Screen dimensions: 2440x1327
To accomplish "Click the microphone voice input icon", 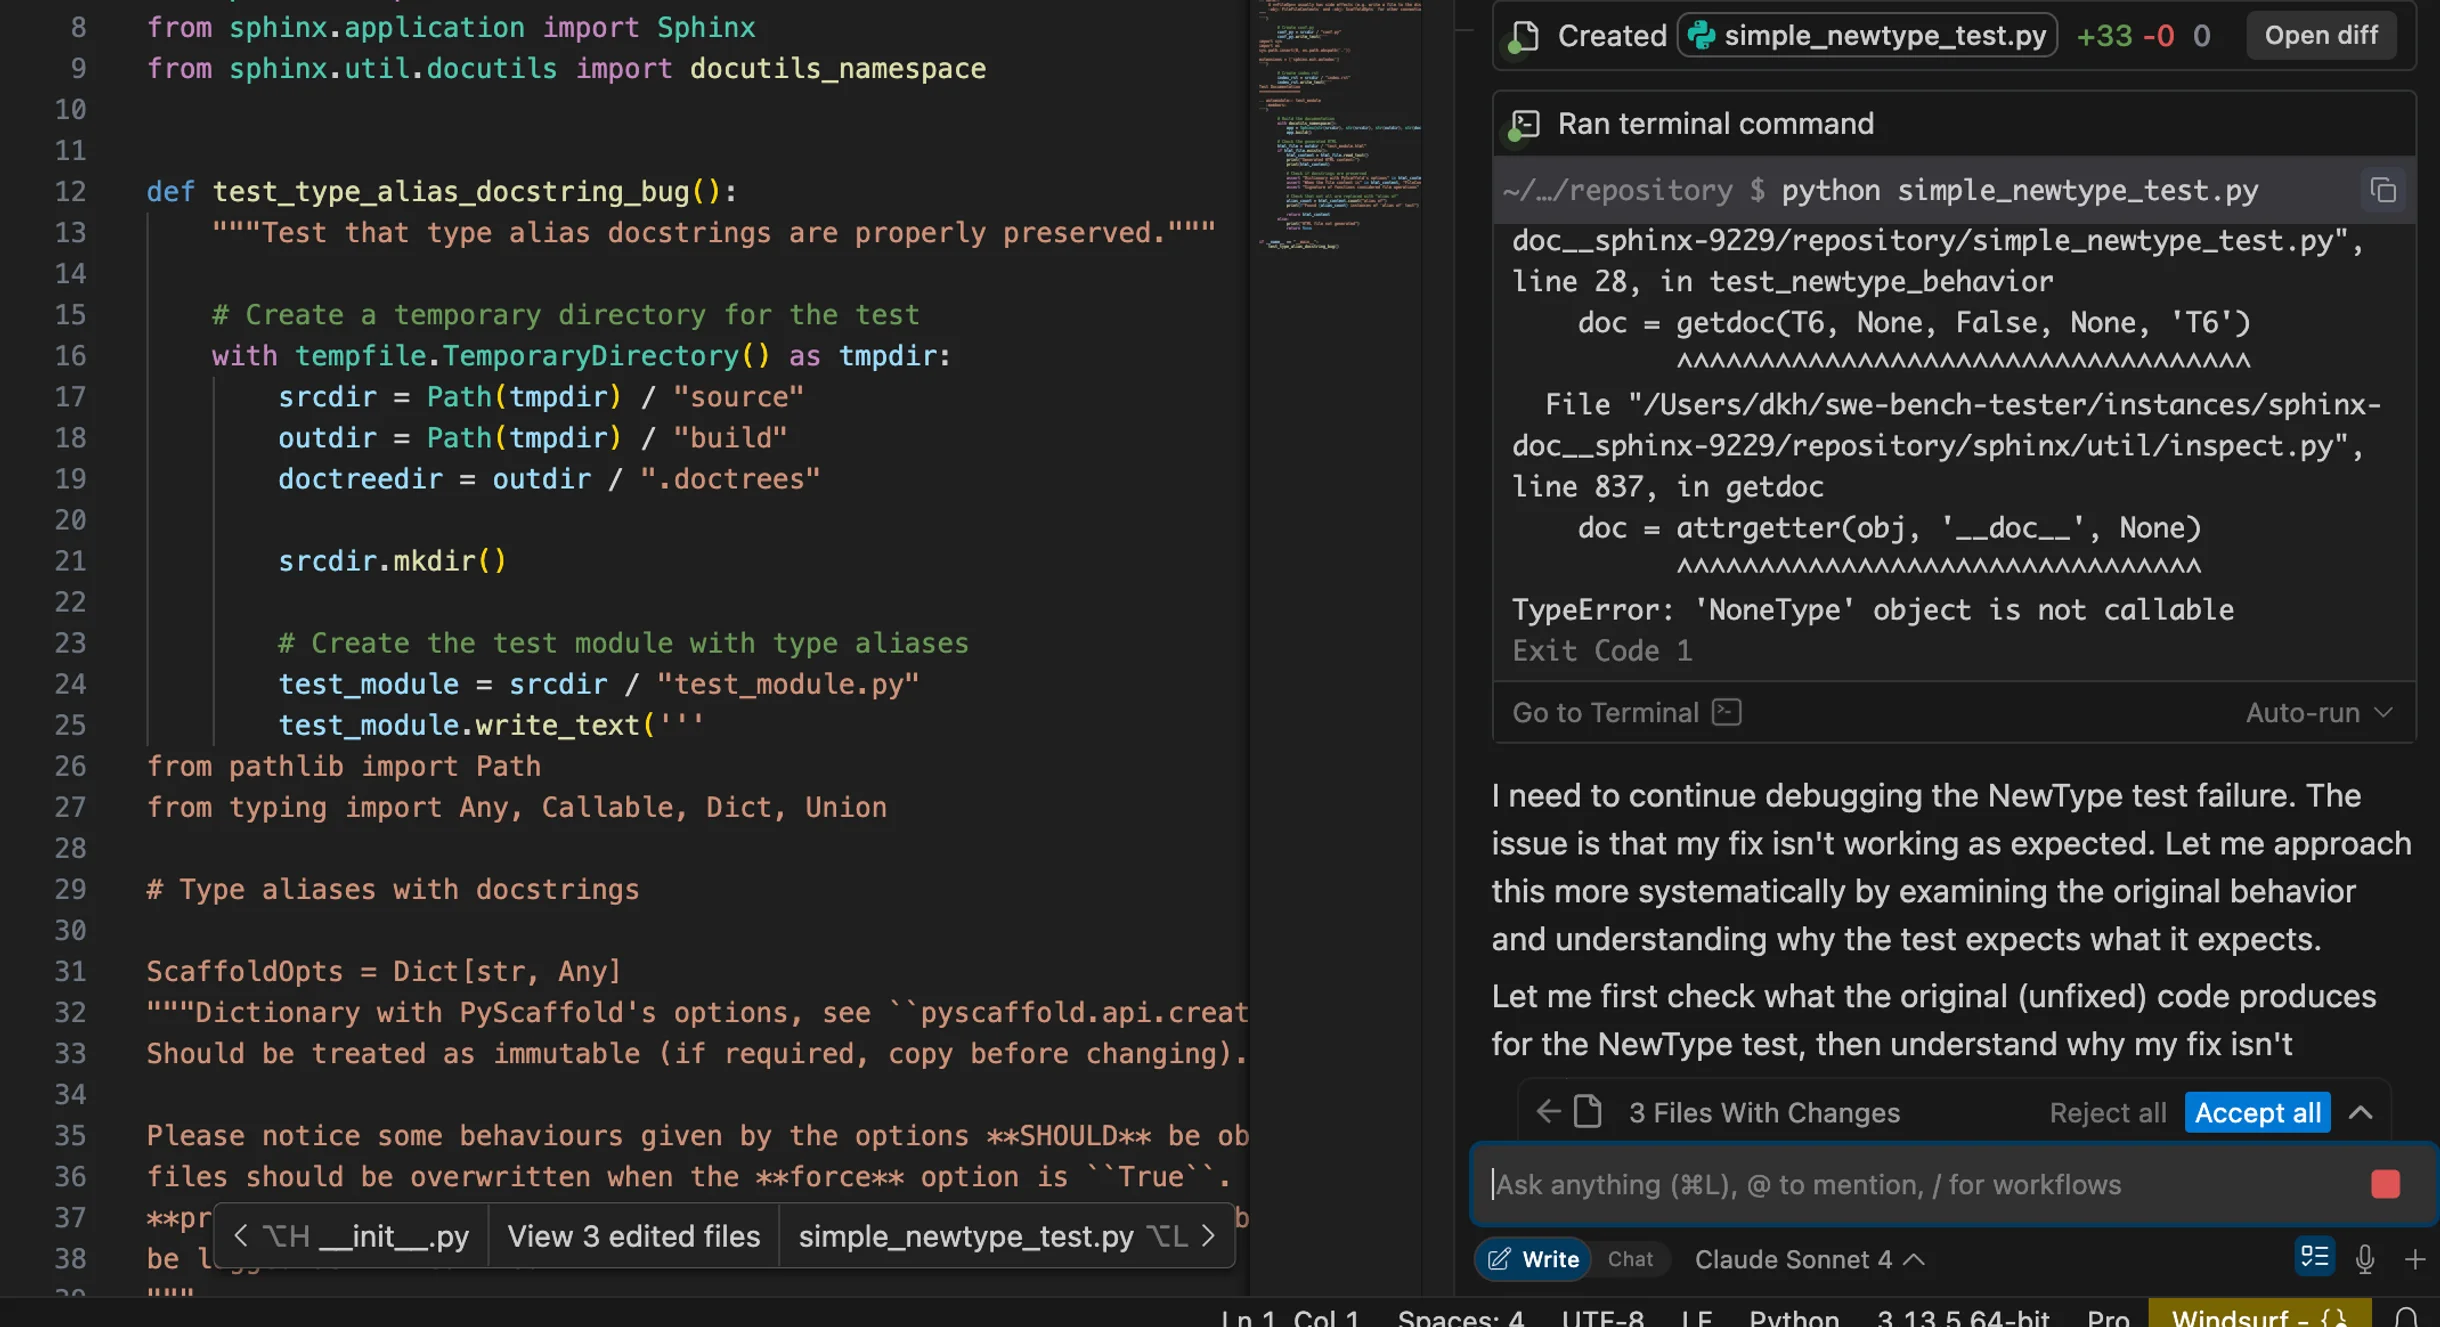I will click(x=2365, y=1259).
